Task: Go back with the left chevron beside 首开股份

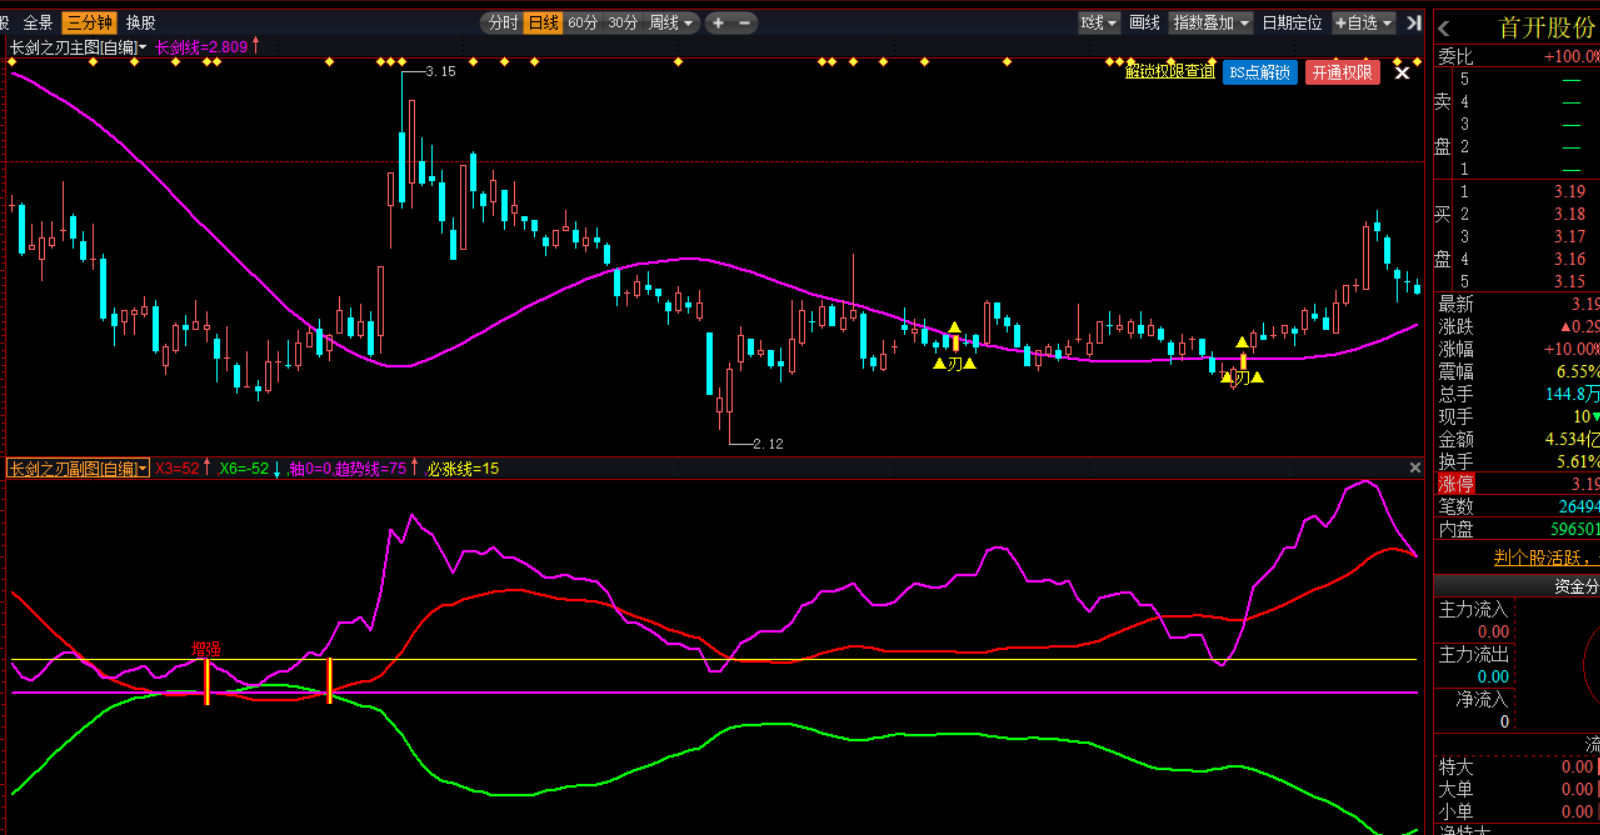Action: pos(1443,29)
